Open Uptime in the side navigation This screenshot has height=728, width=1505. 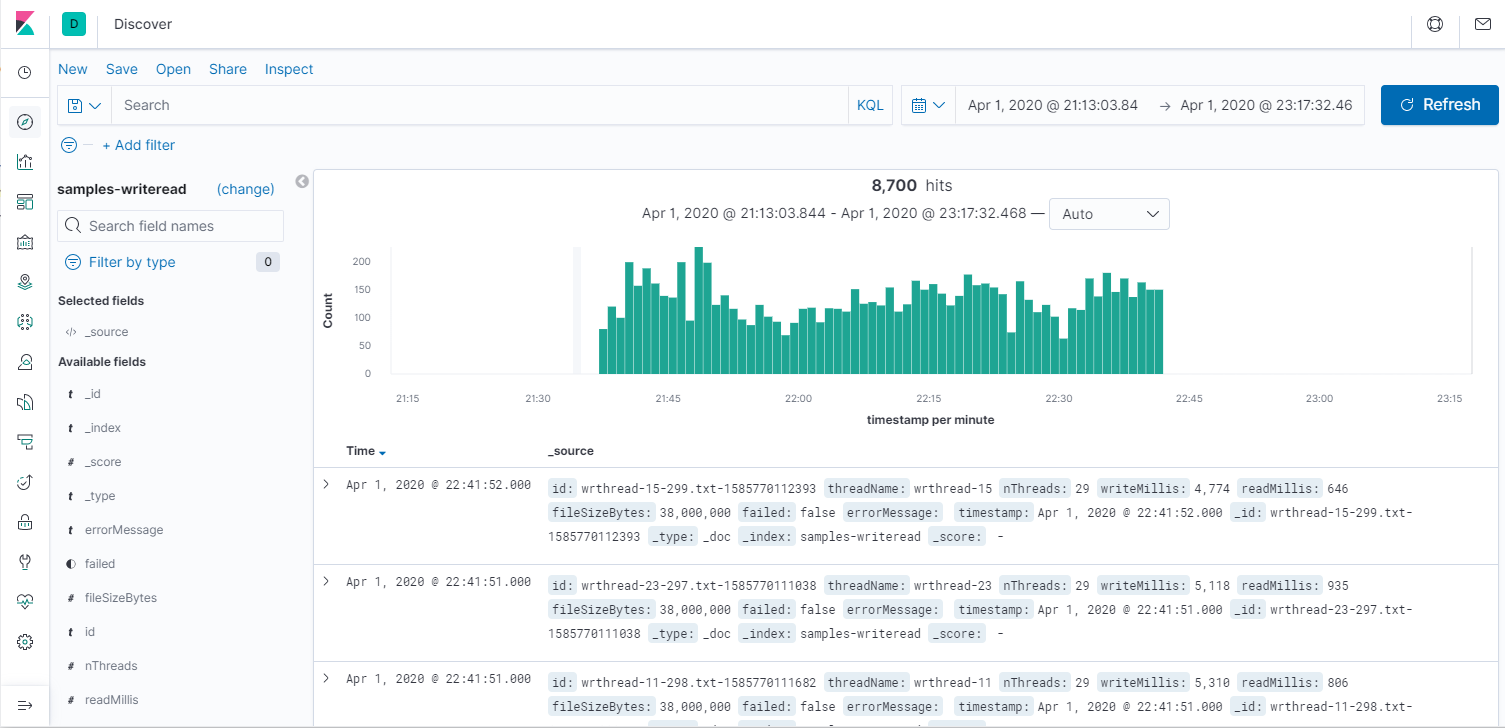coord(25,482)
